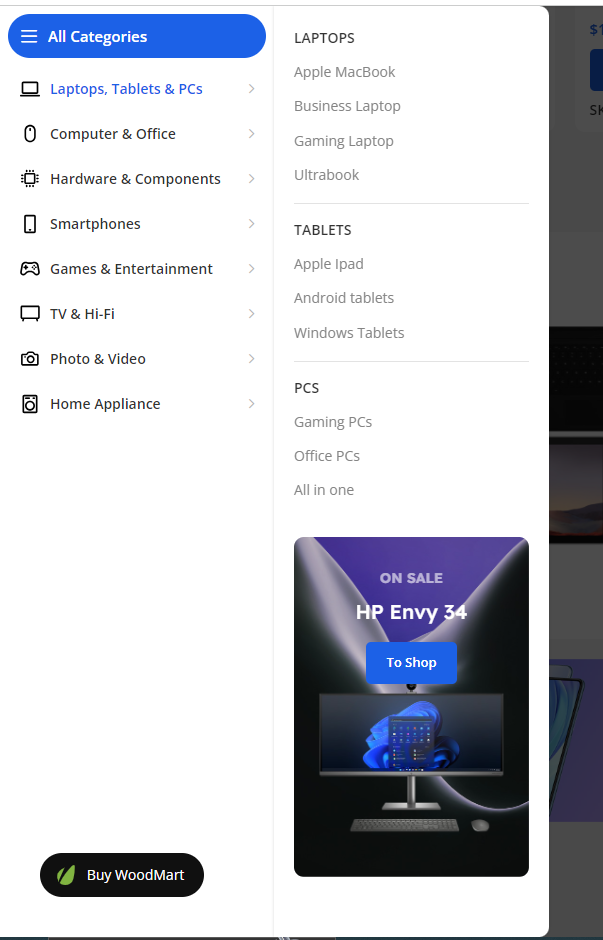Open Apple Ipad link

[328, 264]
